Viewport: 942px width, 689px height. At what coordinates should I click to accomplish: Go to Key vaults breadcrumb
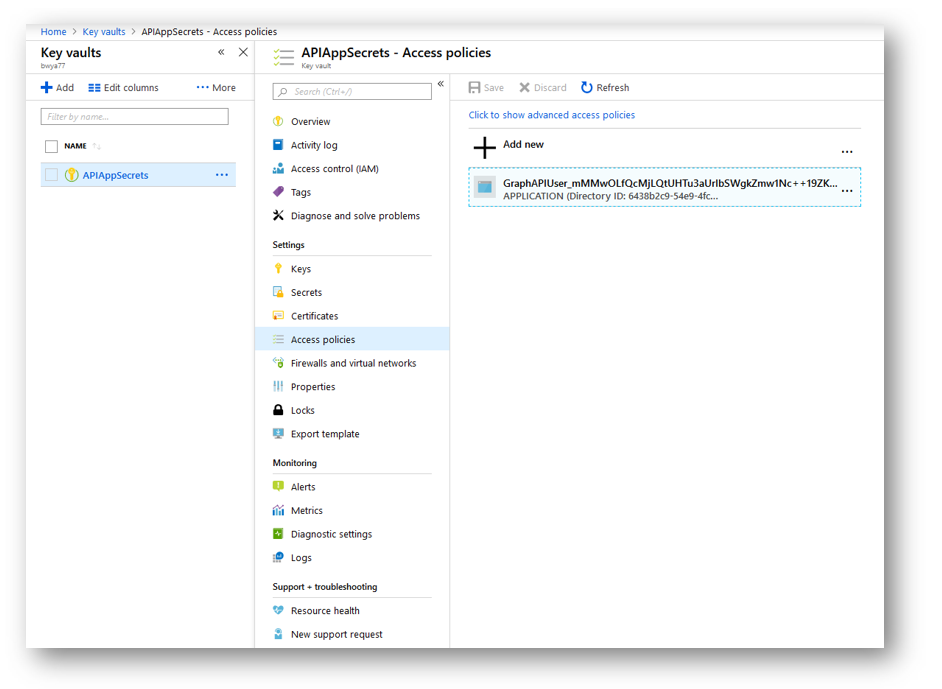[104, 32]
